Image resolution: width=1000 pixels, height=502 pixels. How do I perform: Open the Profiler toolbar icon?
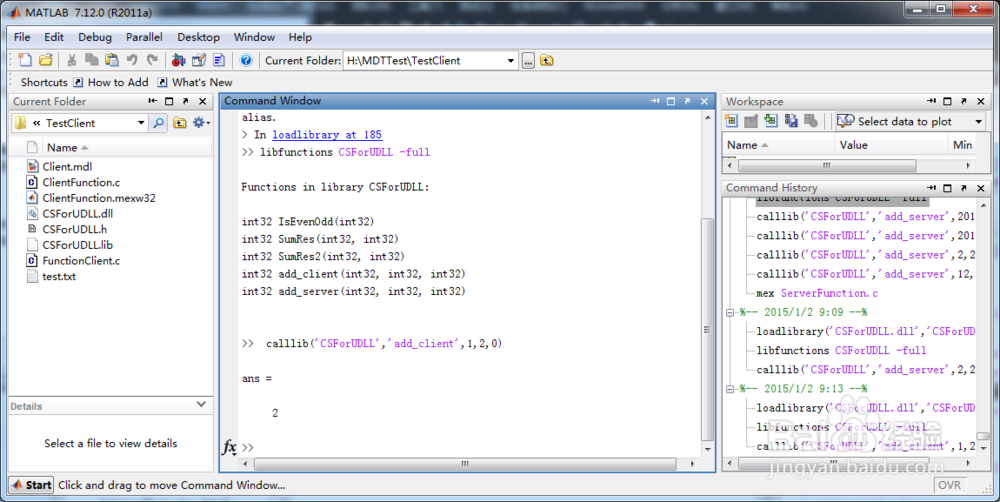(219, 60)
